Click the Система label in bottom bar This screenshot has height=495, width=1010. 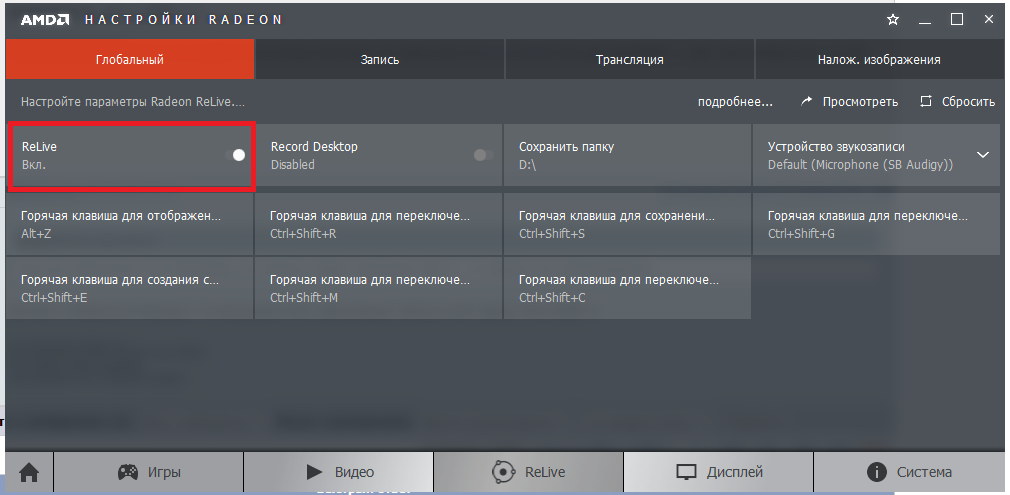pos(924,472)
